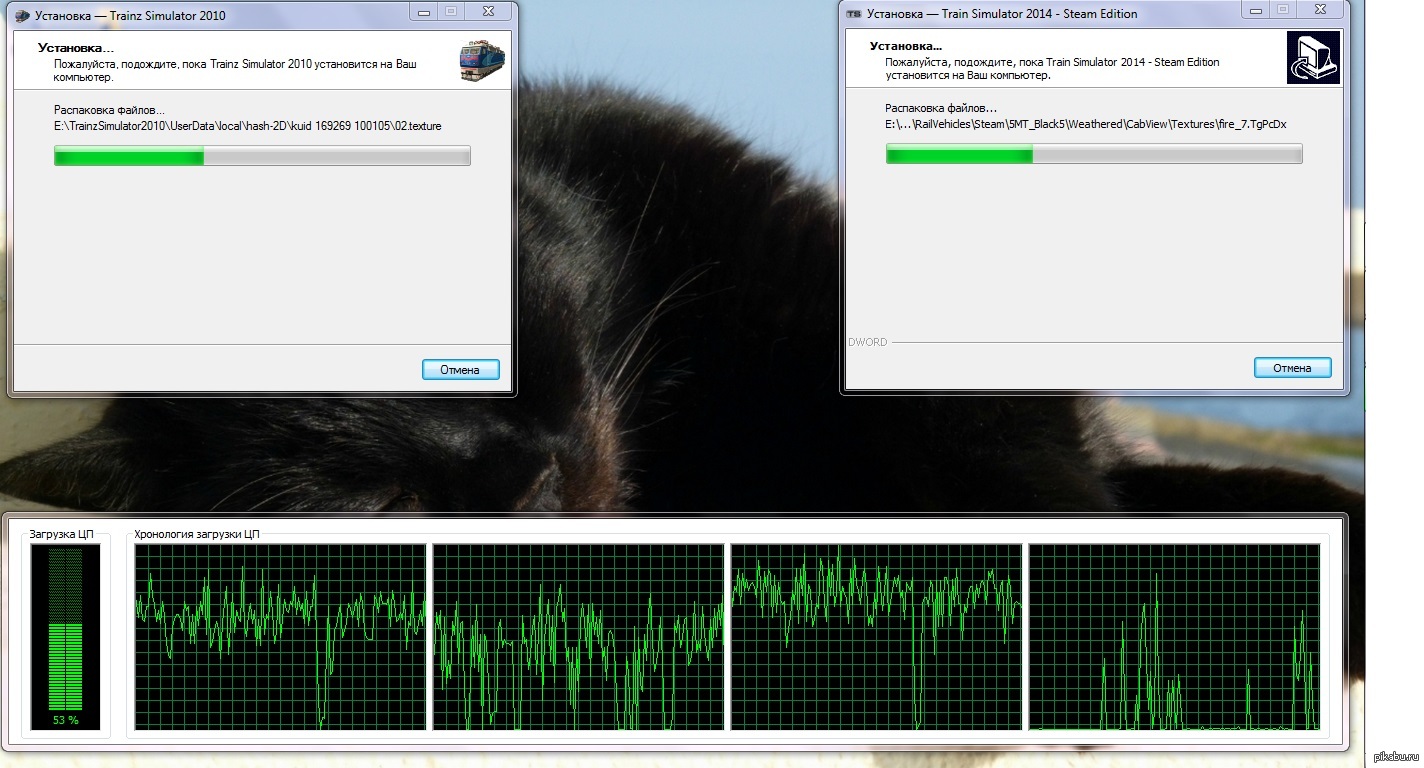Click the 'Установка...' heading in Trainz Simulator 2010 installer
The image size is (1424, 768).
point(76,48)
